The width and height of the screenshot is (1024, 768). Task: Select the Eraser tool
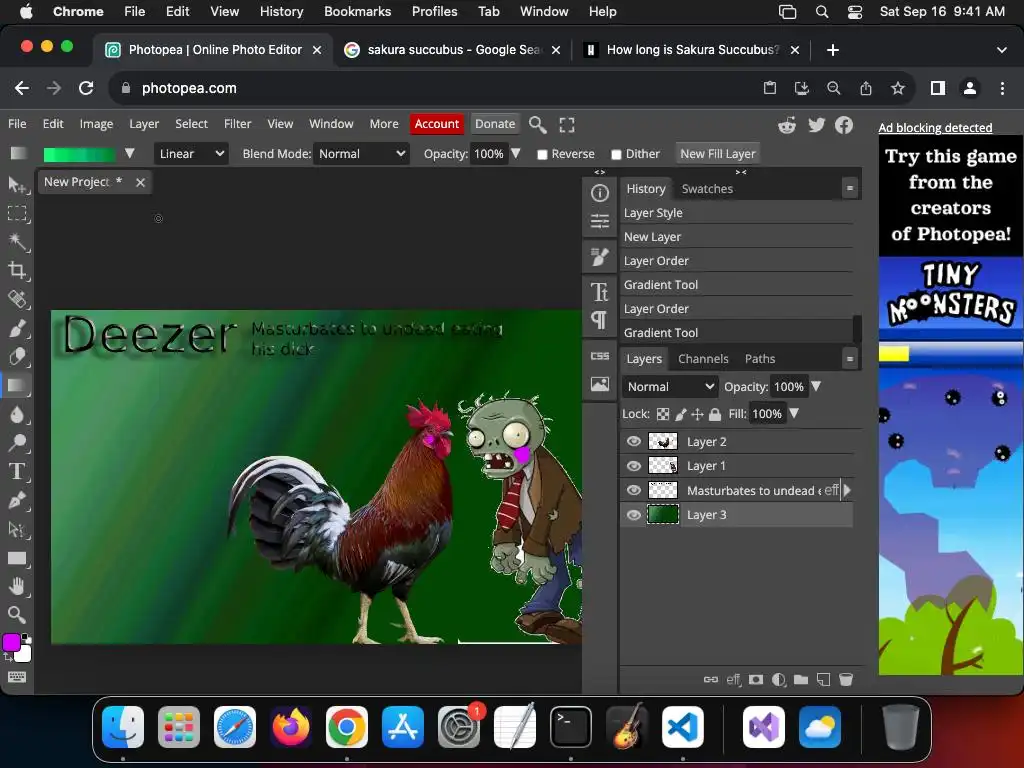tap(17, 357)
